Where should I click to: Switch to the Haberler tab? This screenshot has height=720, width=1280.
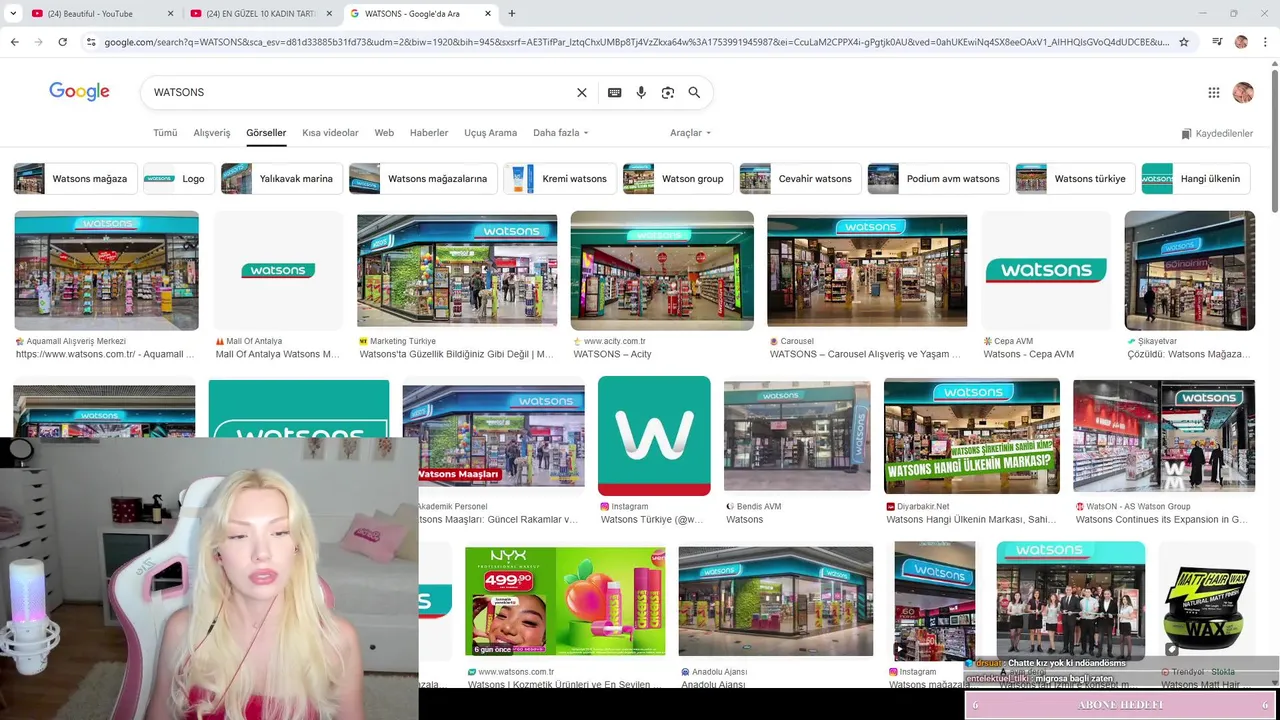(429, 133)
